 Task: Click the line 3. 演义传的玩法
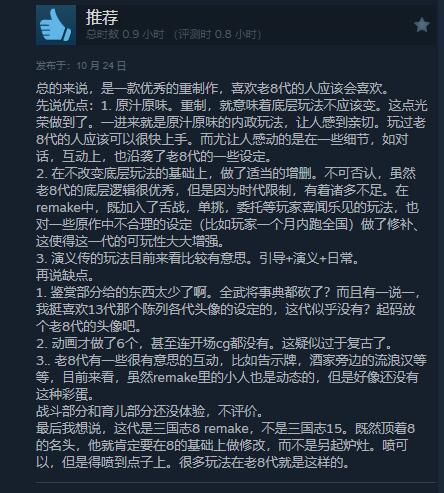198,258
